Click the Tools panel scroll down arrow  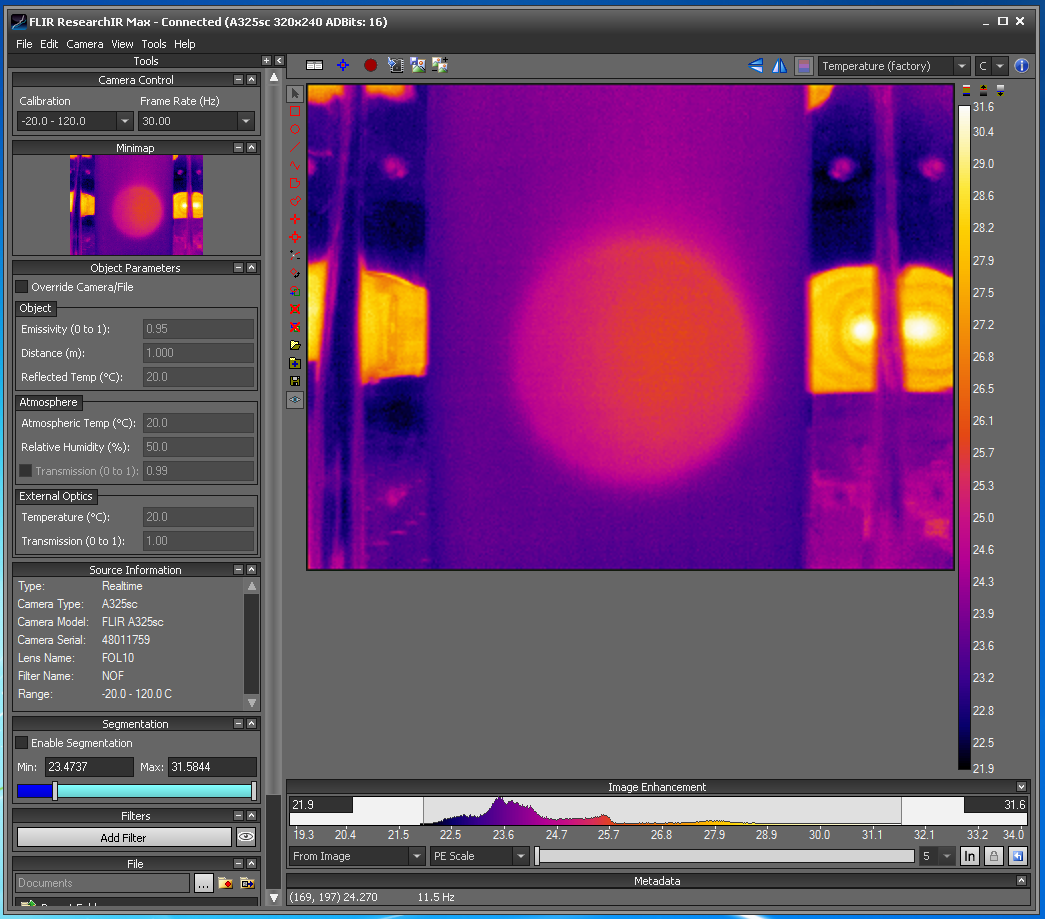273,898
